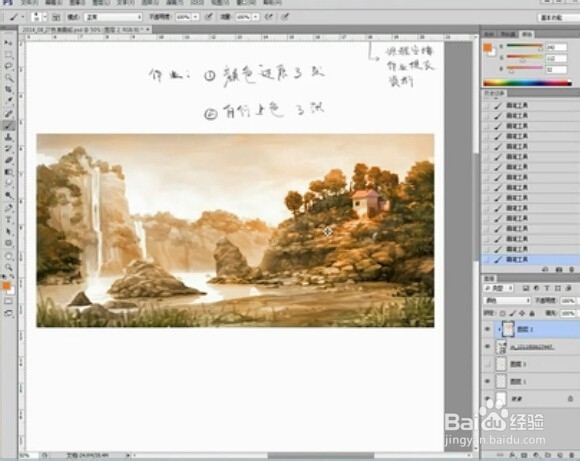580x461 pixels.
Task: Select the History Brush tool
Action: [x=8, y=149]
